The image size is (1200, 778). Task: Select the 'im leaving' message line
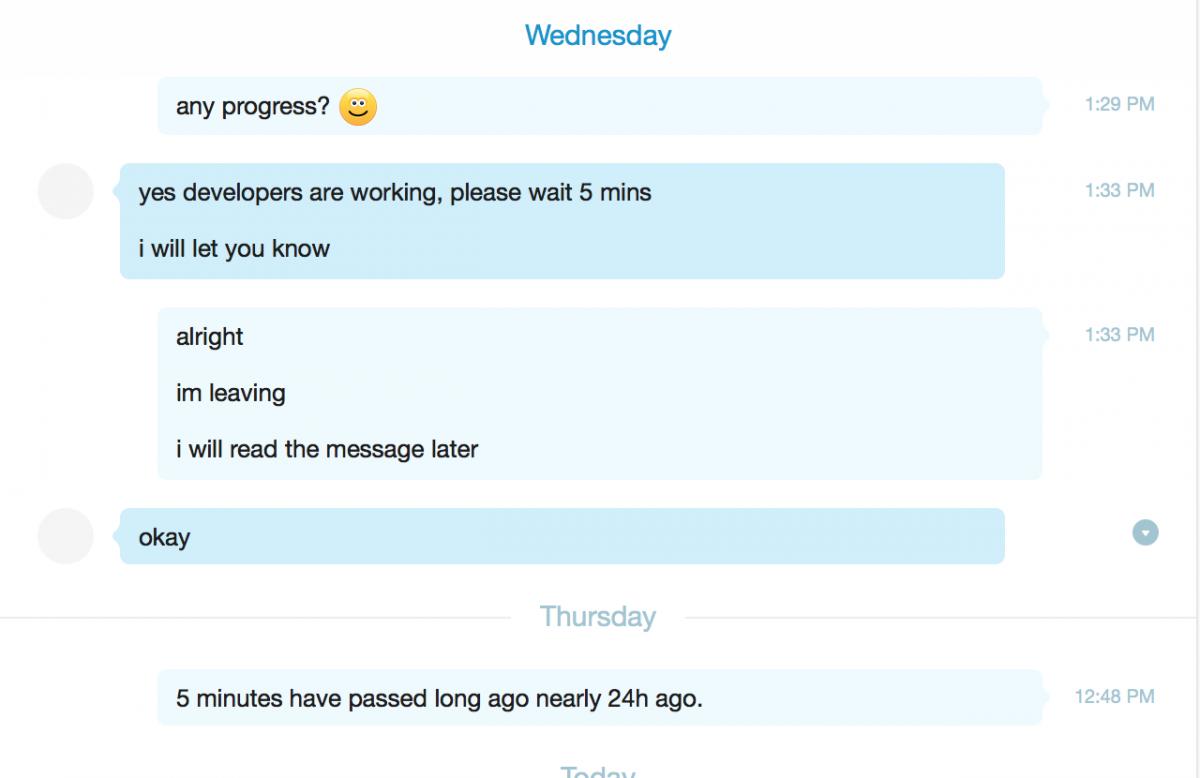pyautogui.click(x=231, y=393)
